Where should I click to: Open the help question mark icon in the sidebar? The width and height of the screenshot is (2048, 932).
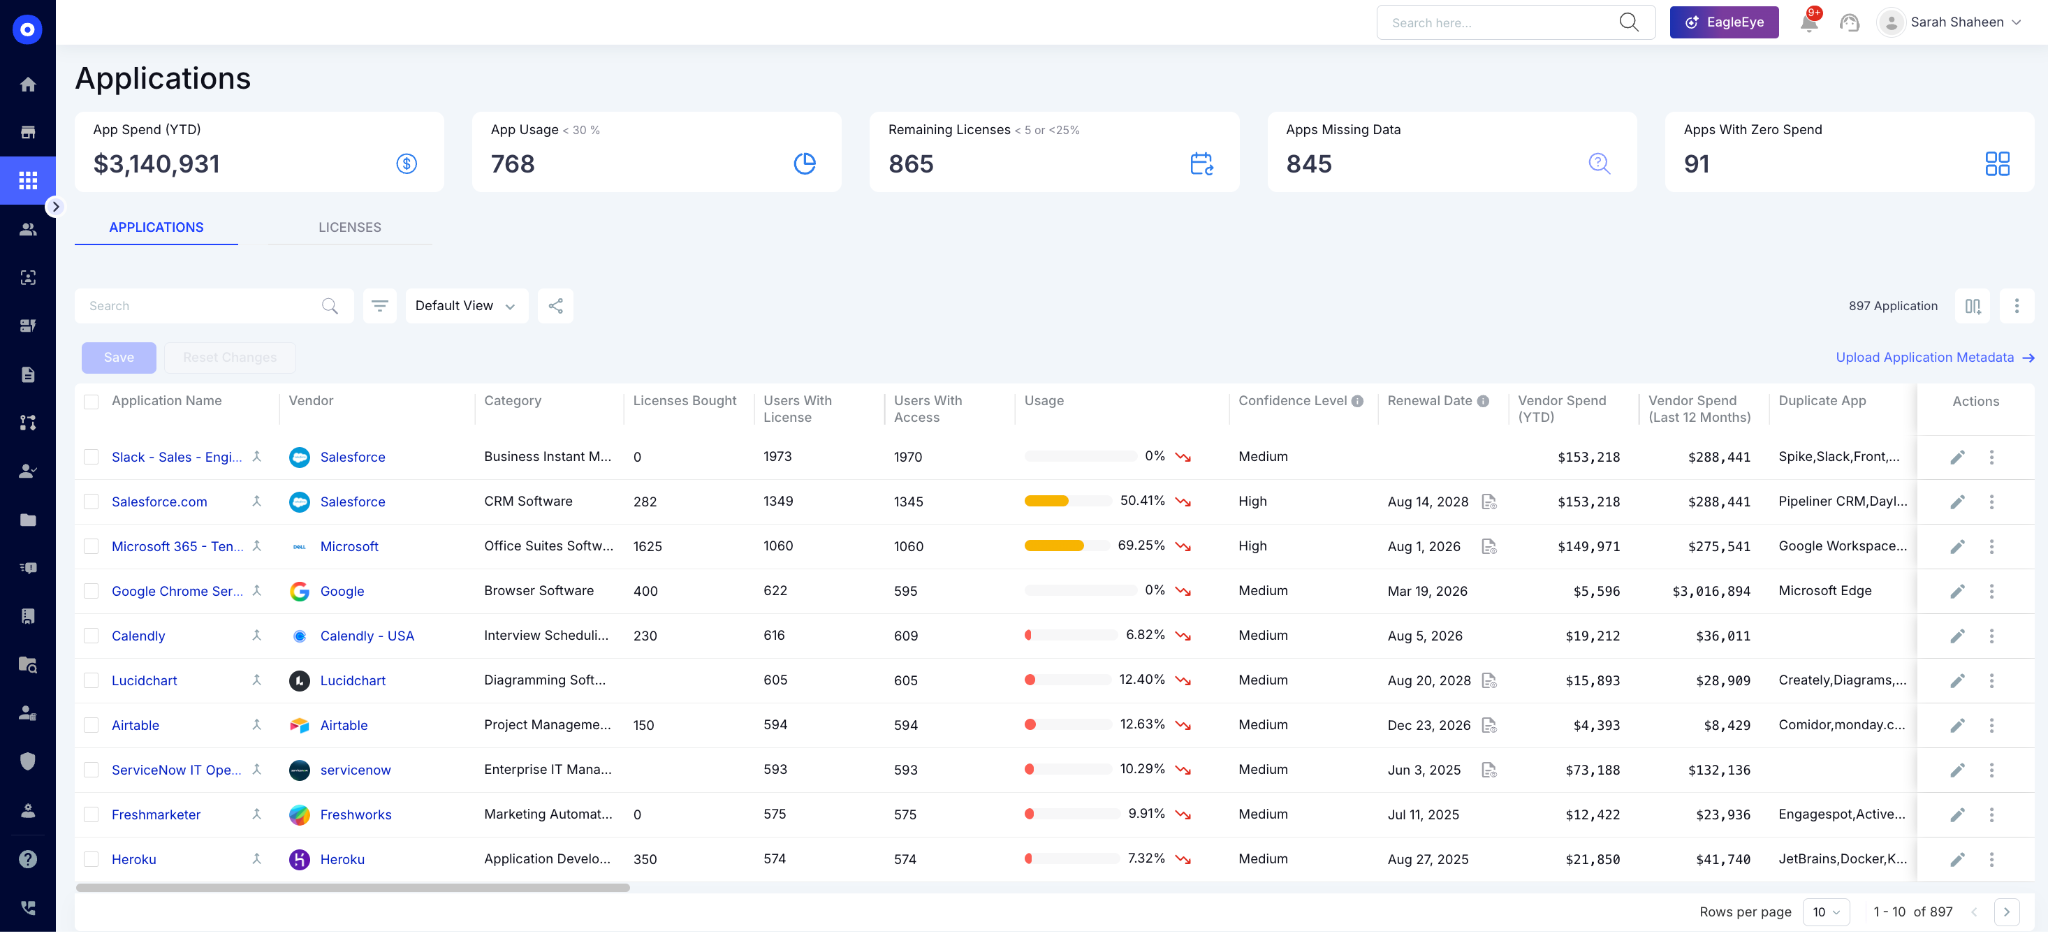(28, 859)
